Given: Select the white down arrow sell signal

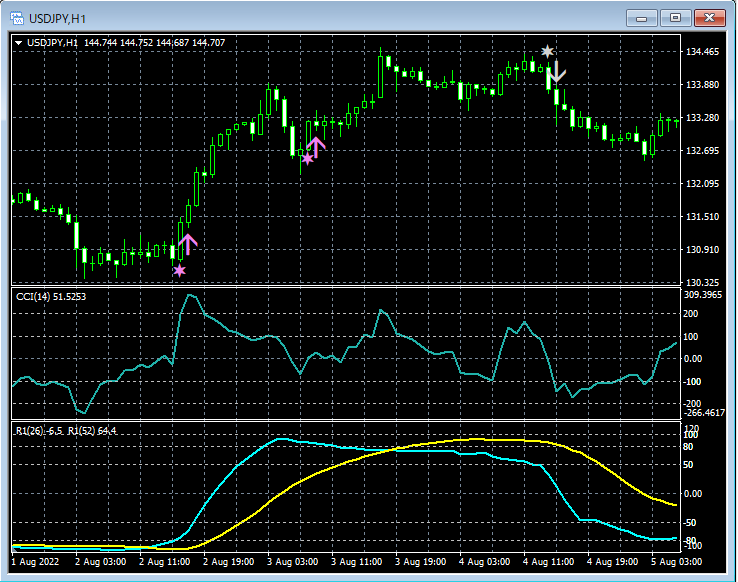Looking at the screenshot, I should point(557,72).
